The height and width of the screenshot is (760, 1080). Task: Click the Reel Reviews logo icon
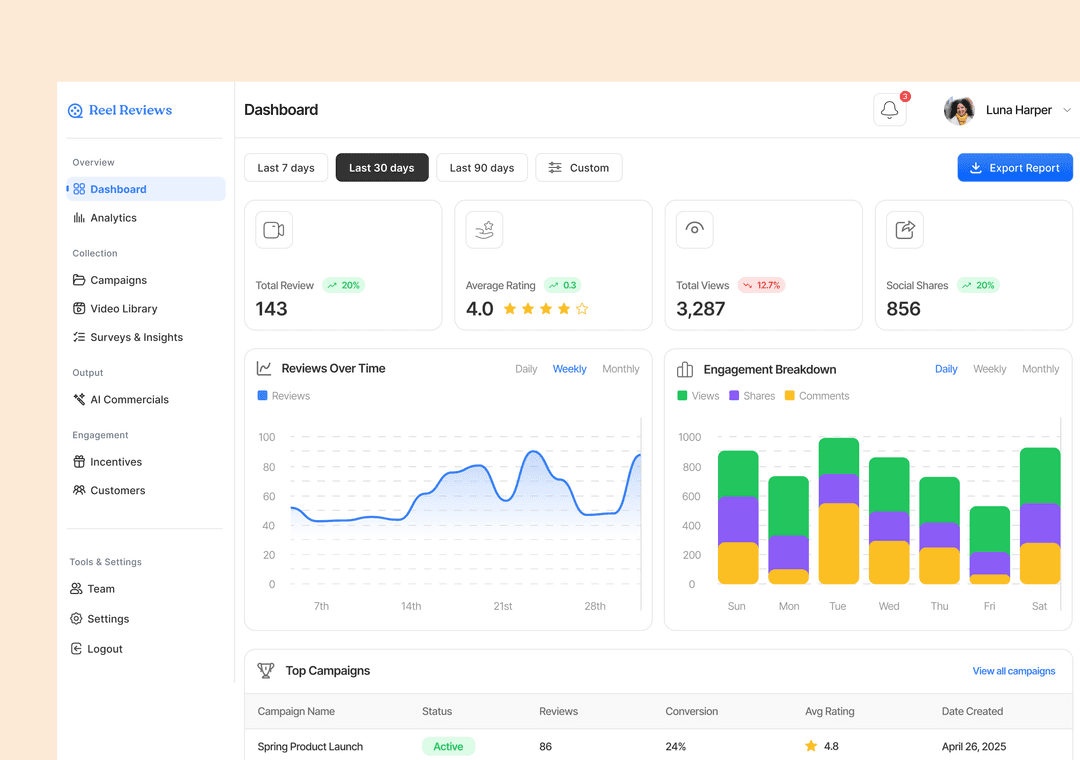75,110
